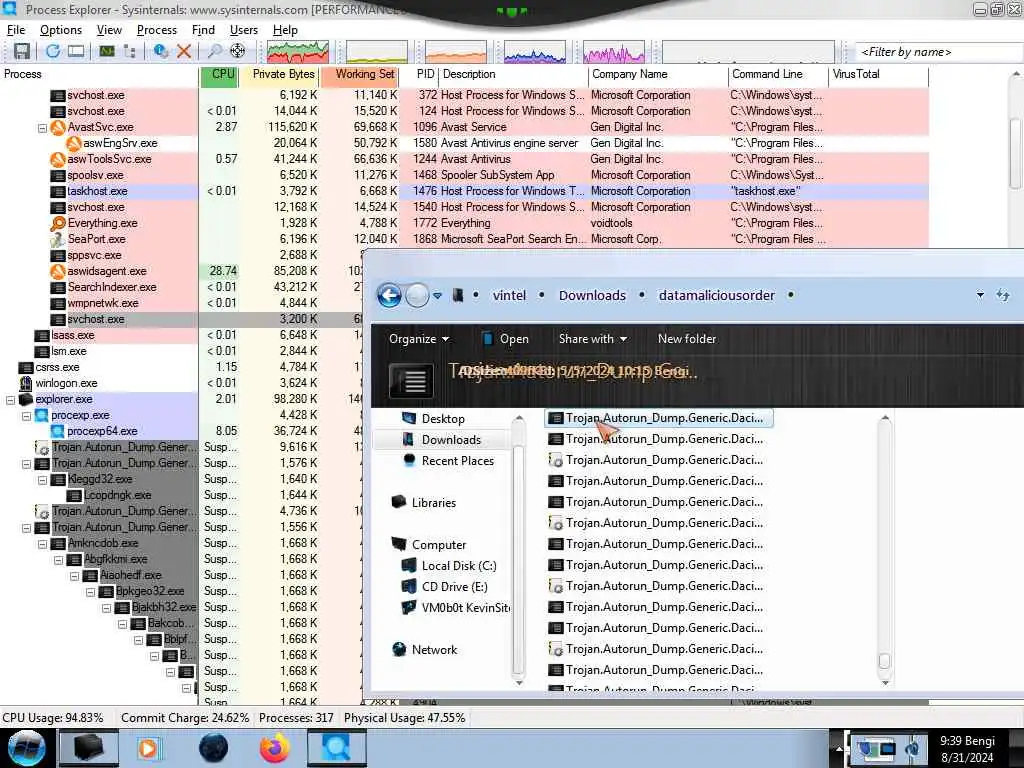Sort by the Private Bytes column header
The height and width of the screenshot is (768, 1024).
tap(279, 74)
